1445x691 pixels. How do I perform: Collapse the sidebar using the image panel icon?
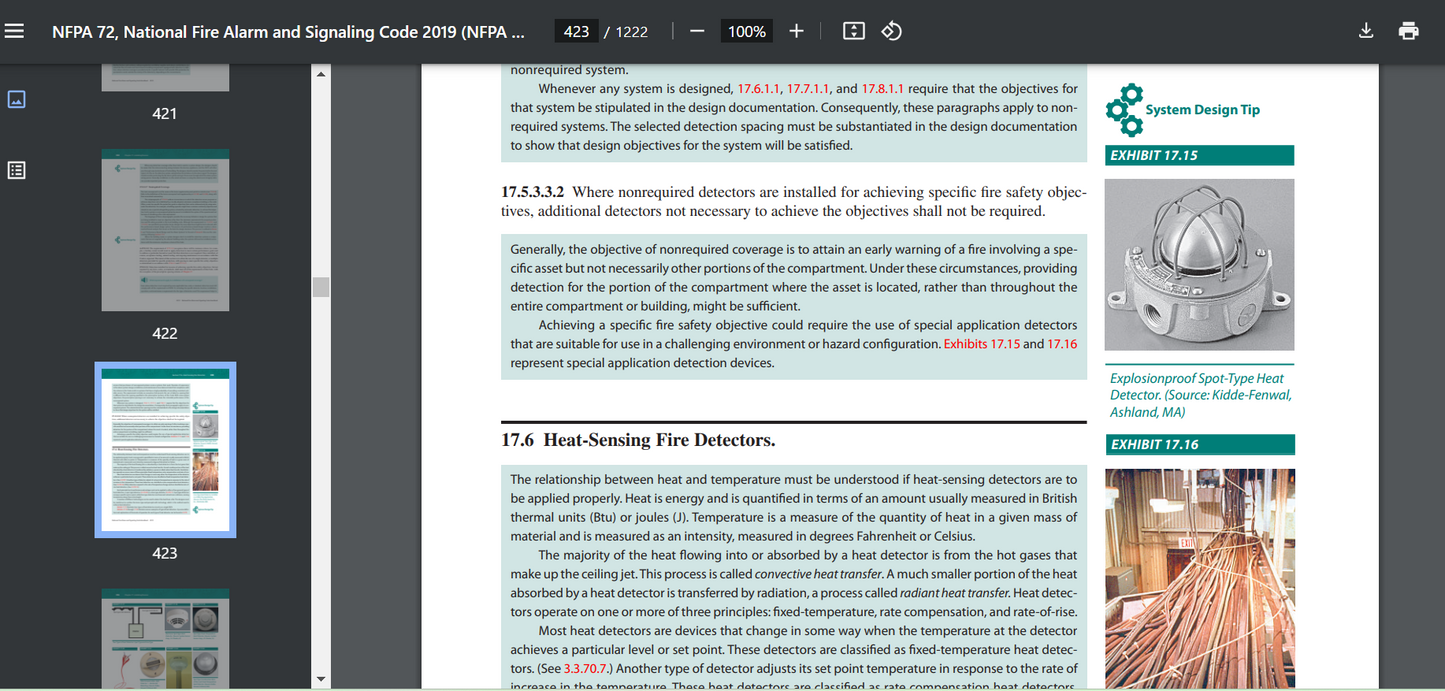click(x=16, y=99)
